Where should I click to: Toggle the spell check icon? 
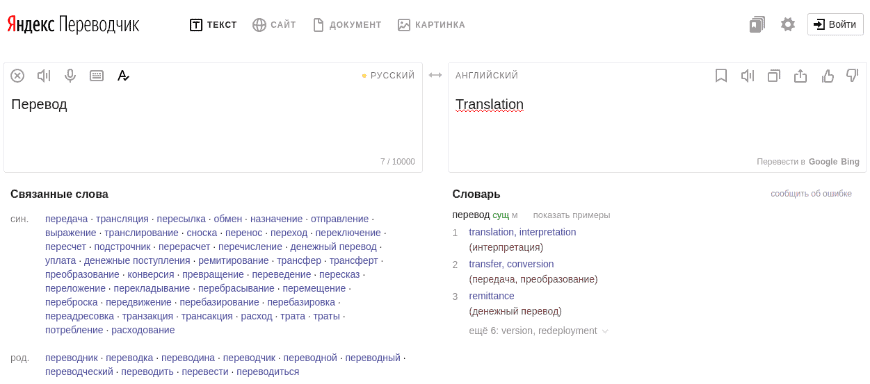[123, 75]
